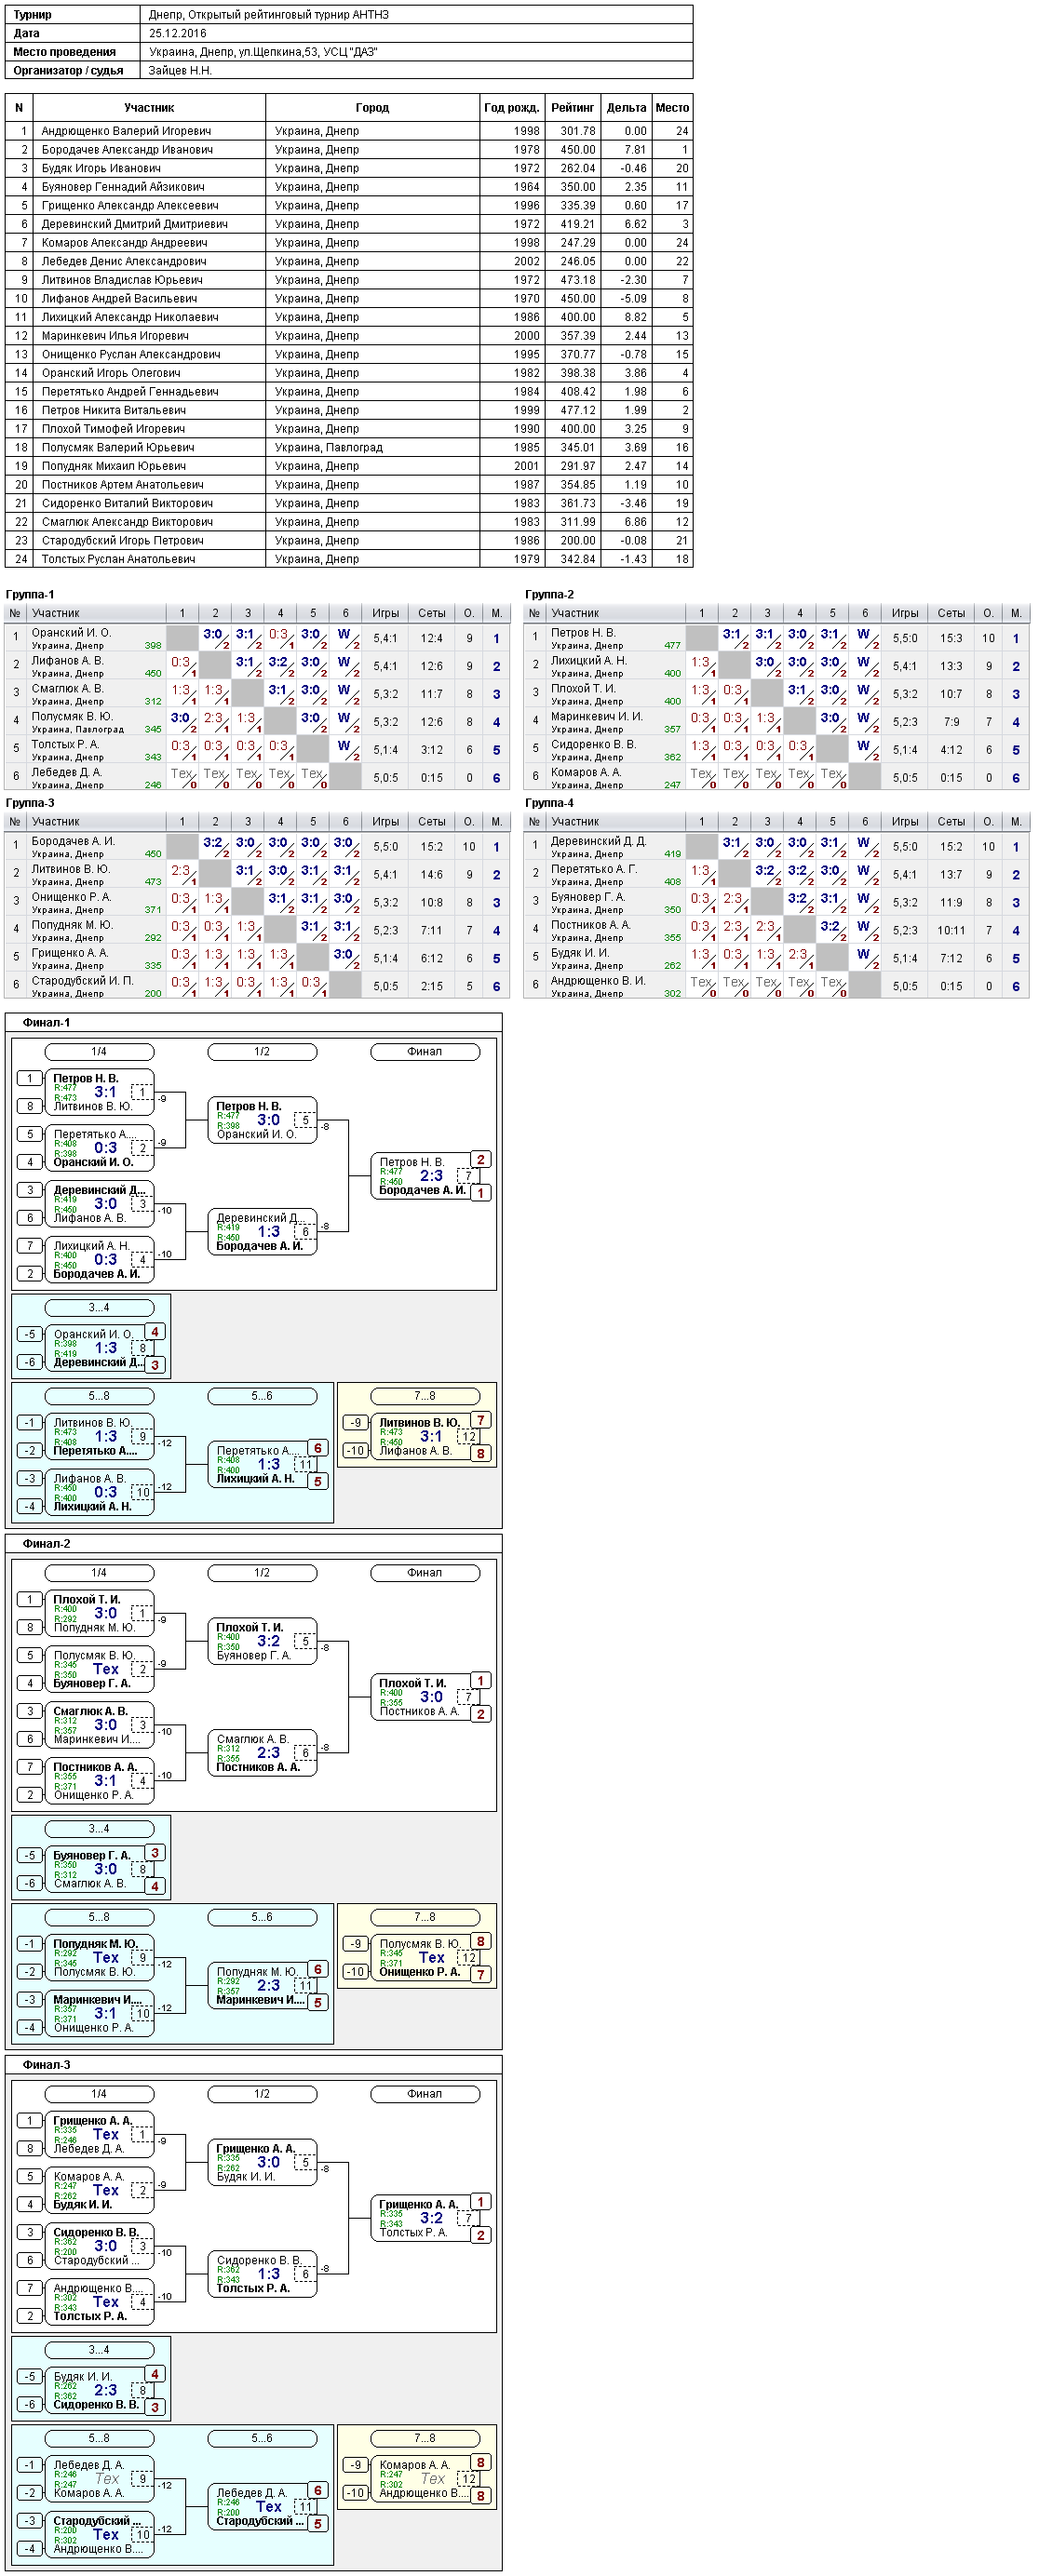Click the Рейтинг column header in participants table
Viewport: 1039px width, 2576px height.
[572, 108]
